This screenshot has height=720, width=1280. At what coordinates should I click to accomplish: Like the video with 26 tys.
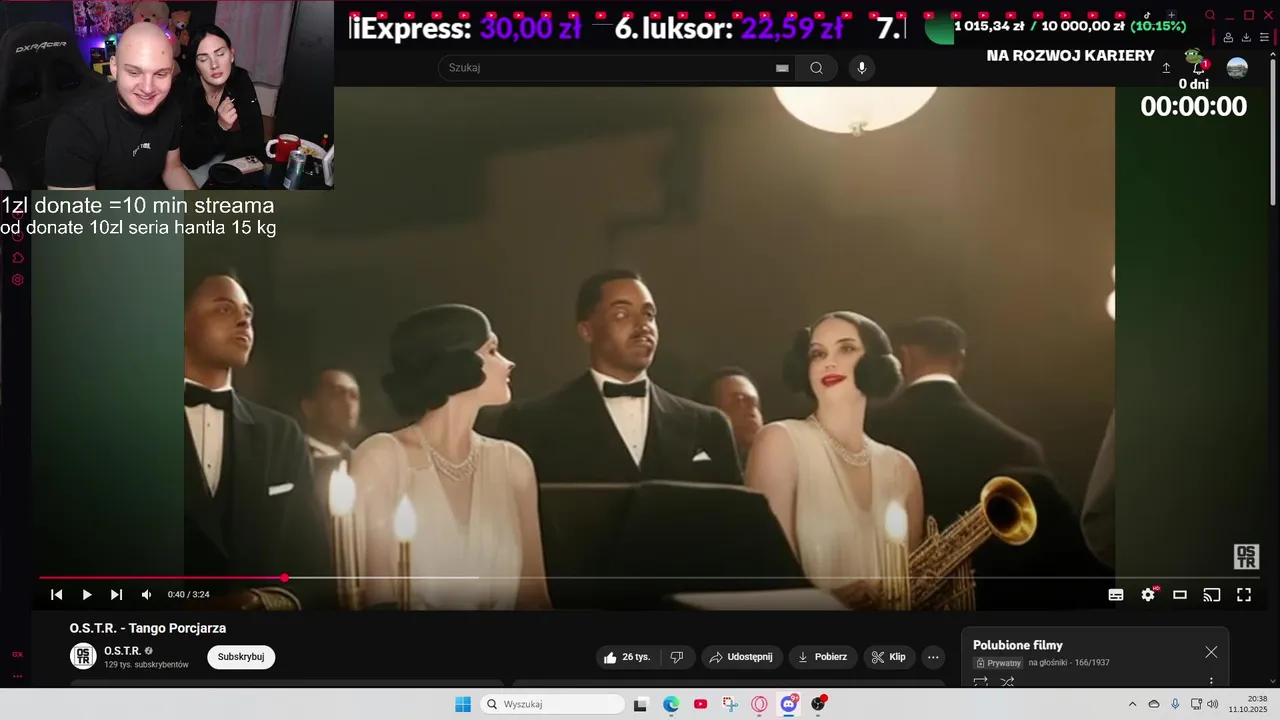(627, 657)
